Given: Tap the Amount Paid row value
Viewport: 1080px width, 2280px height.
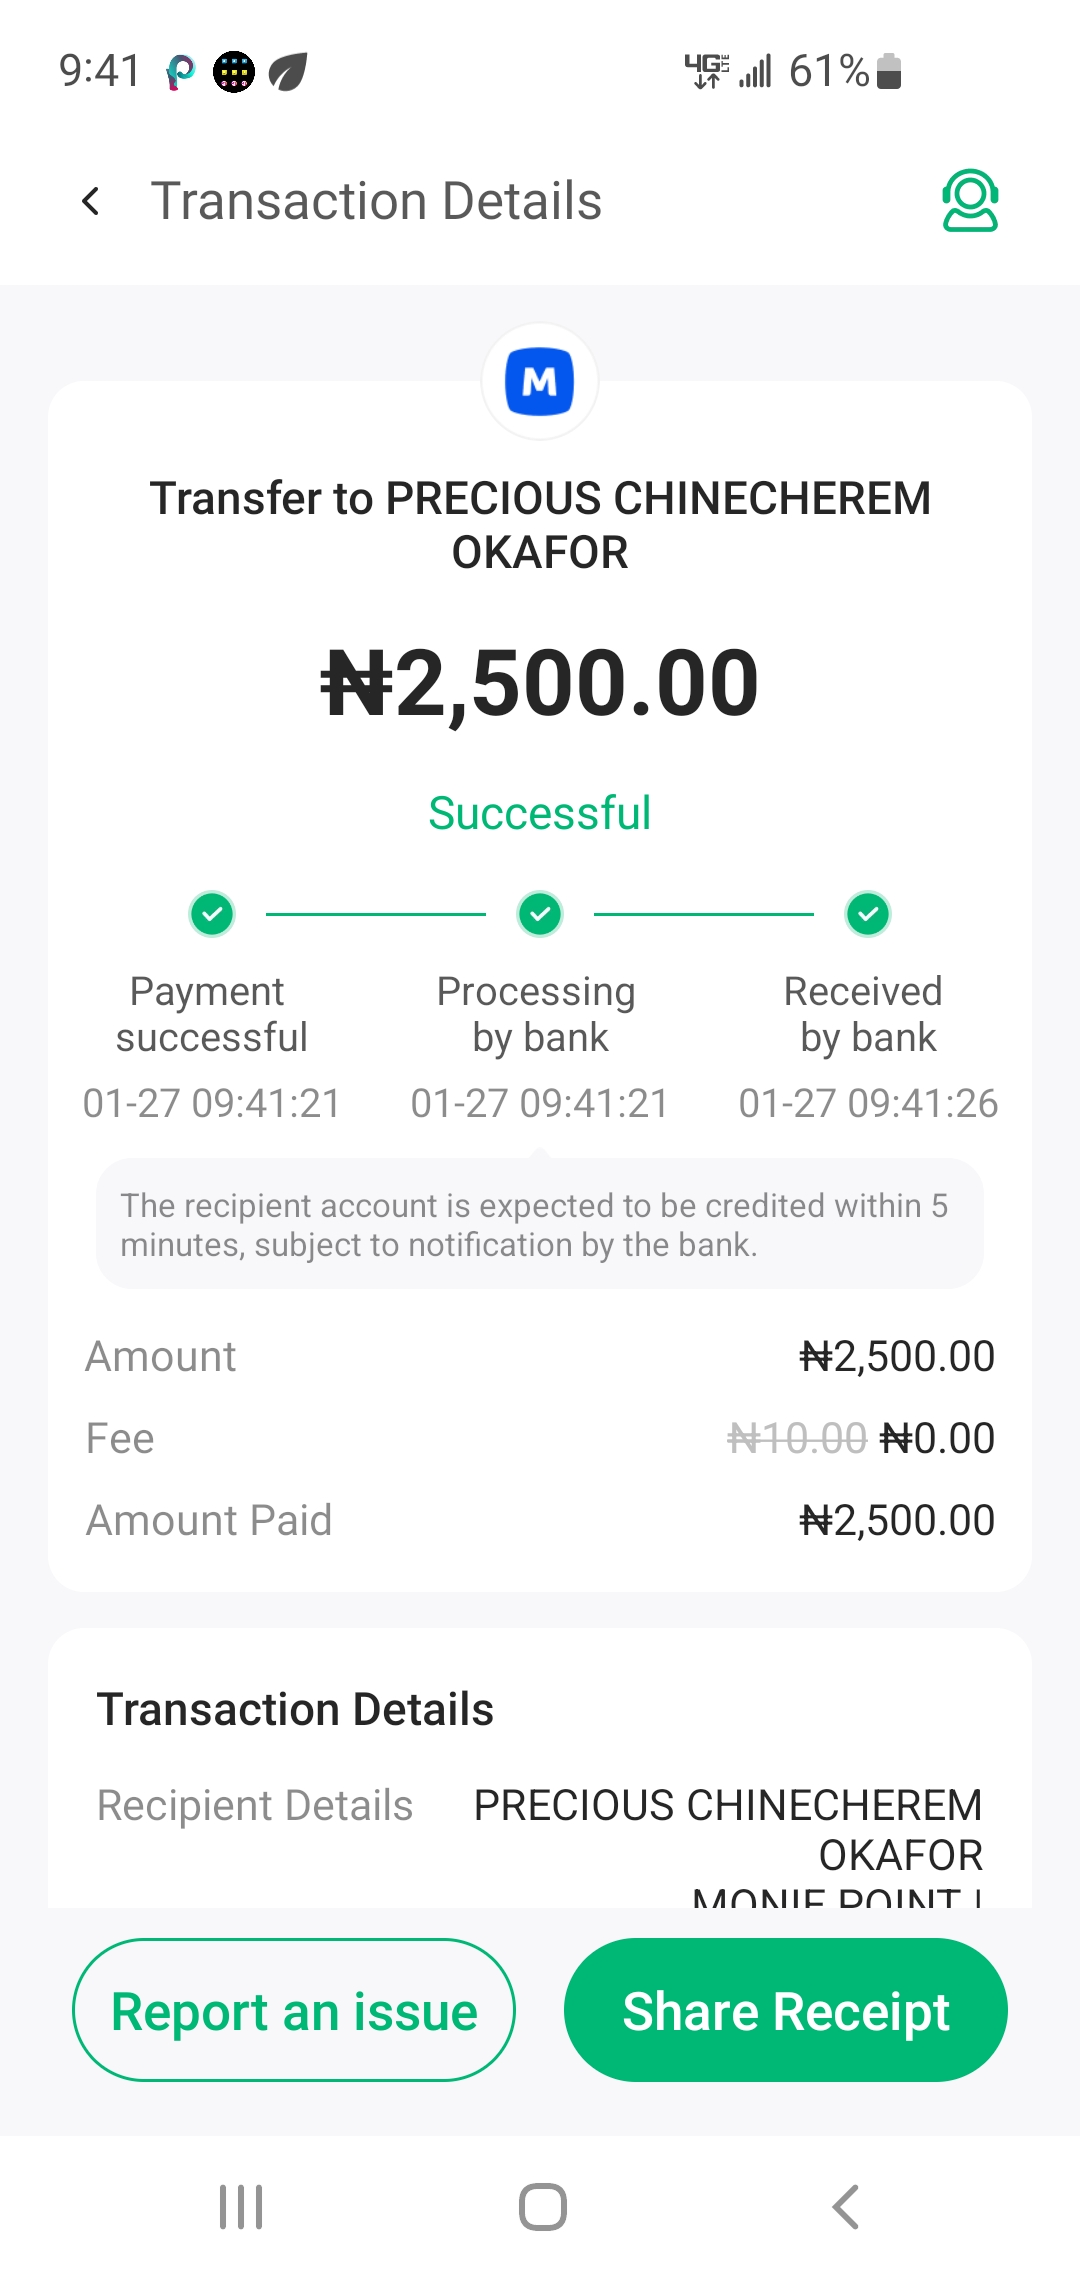Looking at the screenshot, I should tap(897, 1521).
